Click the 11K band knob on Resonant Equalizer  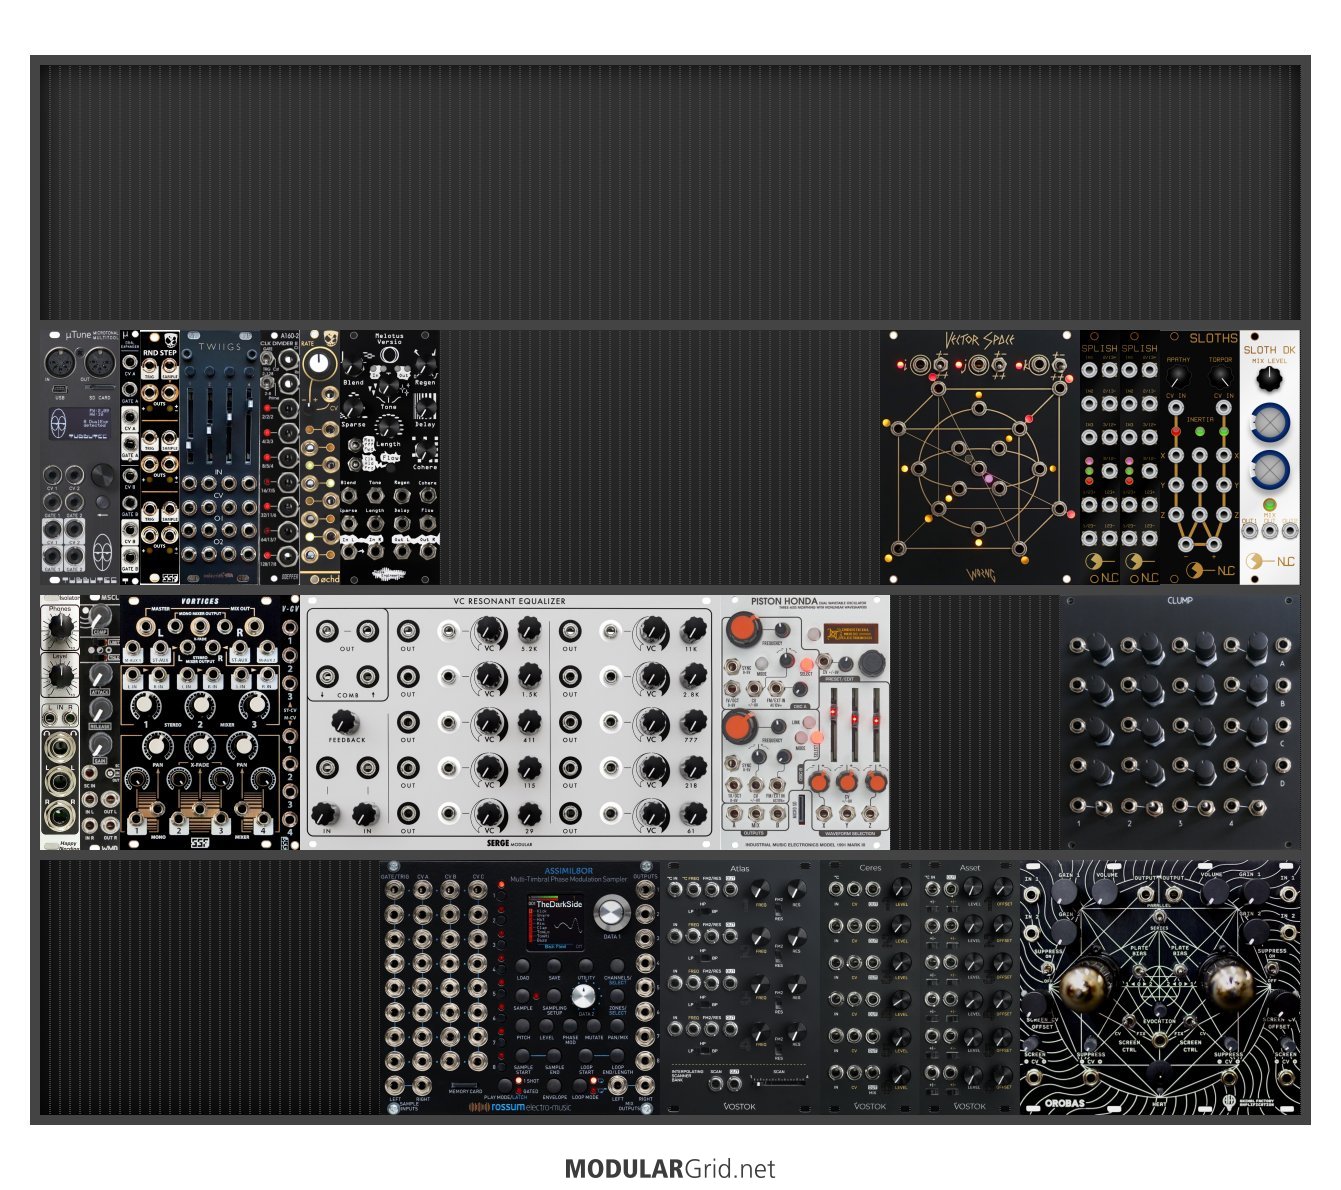pyautogui.click(x=692, y=630)
